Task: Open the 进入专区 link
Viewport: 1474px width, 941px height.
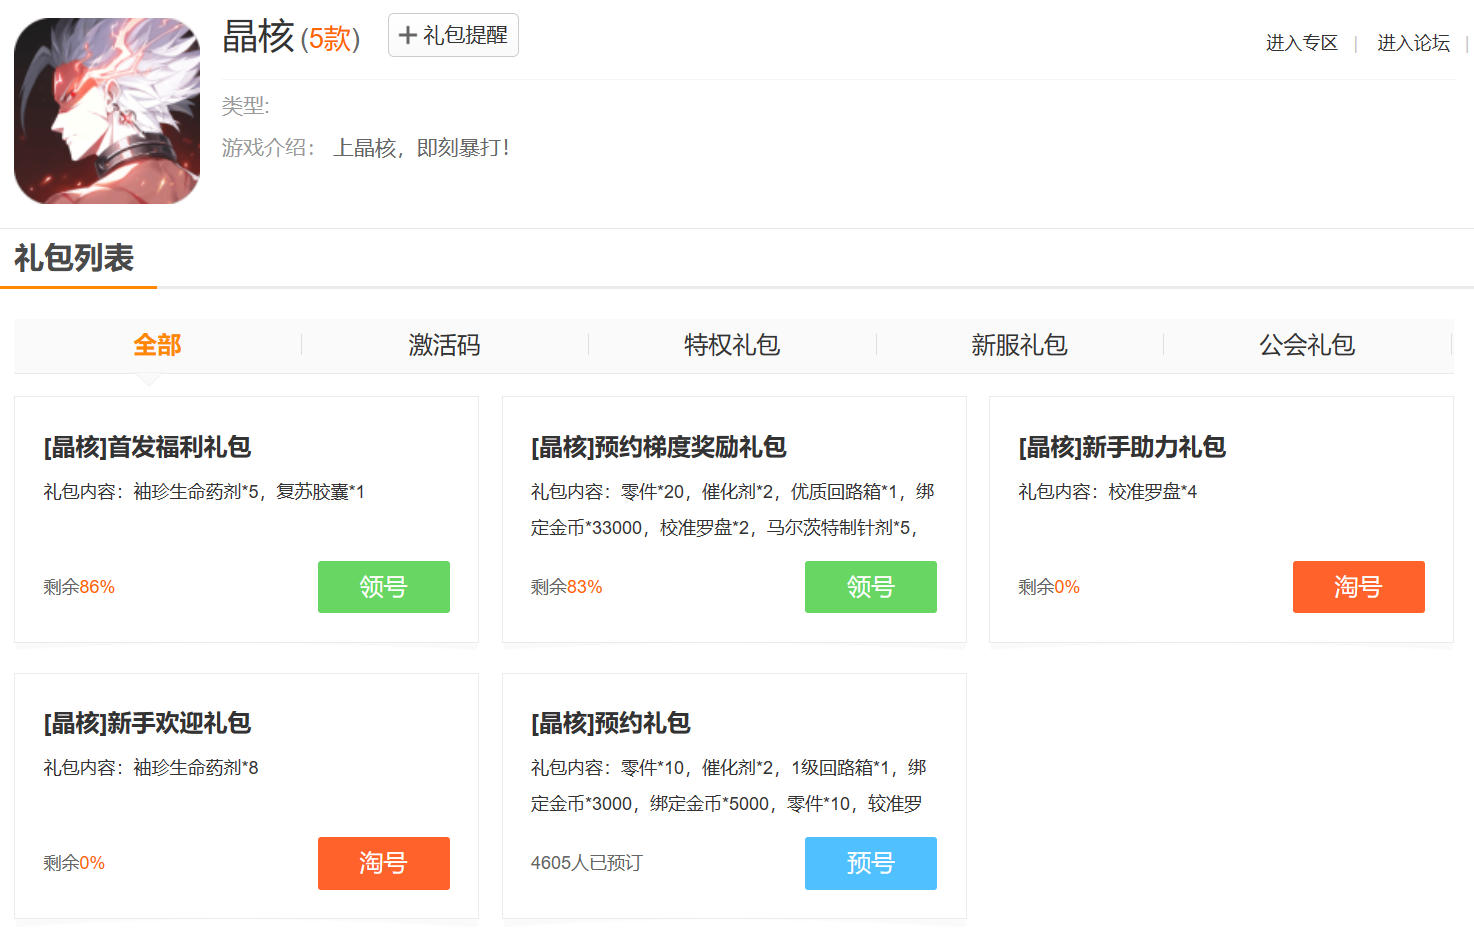Action: tap(1301, 43)
